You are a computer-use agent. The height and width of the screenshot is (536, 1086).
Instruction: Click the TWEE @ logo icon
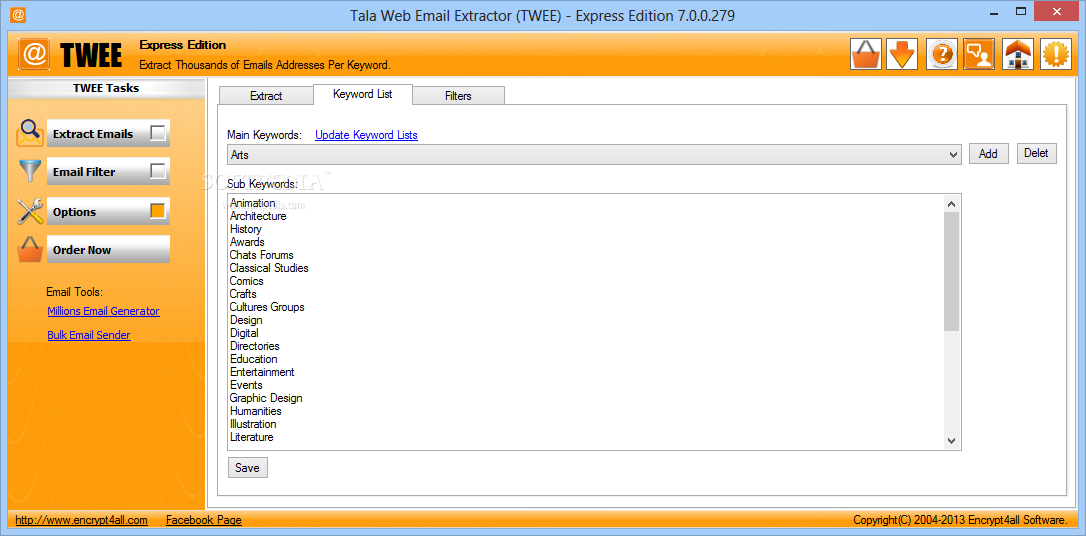tap(34, 55)
